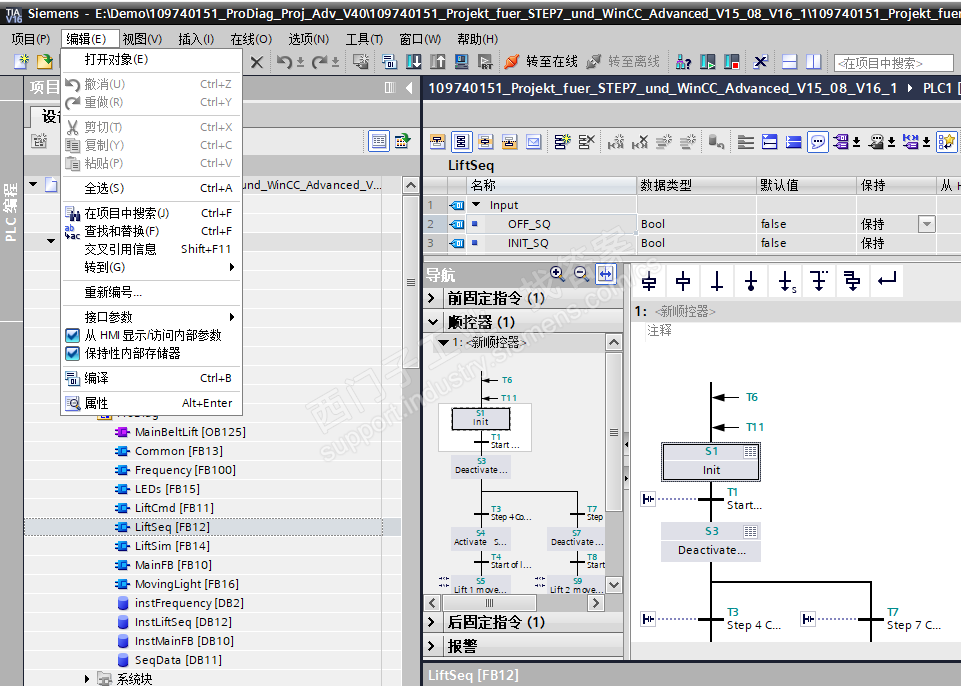Click the MainBeltLift [OB125] block icon
Viewport: 961px width, 686px height.
click(x=124, y=432)
